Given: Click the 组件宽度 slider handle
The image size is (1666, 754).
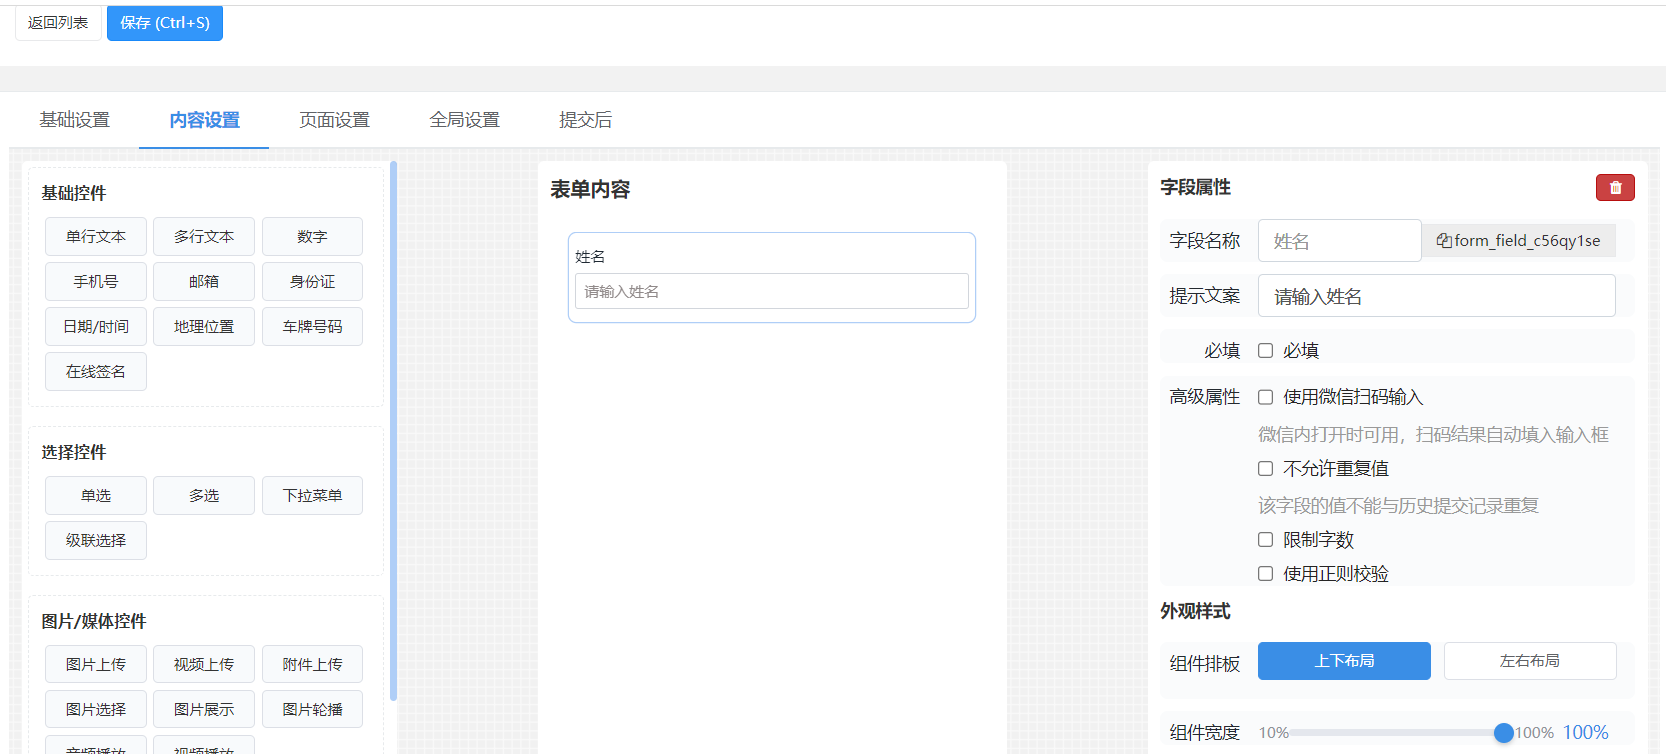Looking at the screenshot, I should coord(1503,733).
